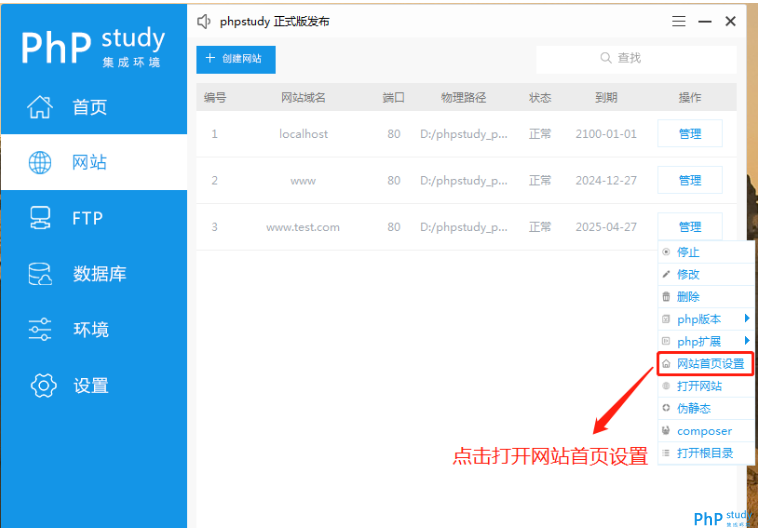The height and width of the screenshot is (528, 758).
Task: Open 管理 dropdown for localhost row
Action: (x=690, y=133)
